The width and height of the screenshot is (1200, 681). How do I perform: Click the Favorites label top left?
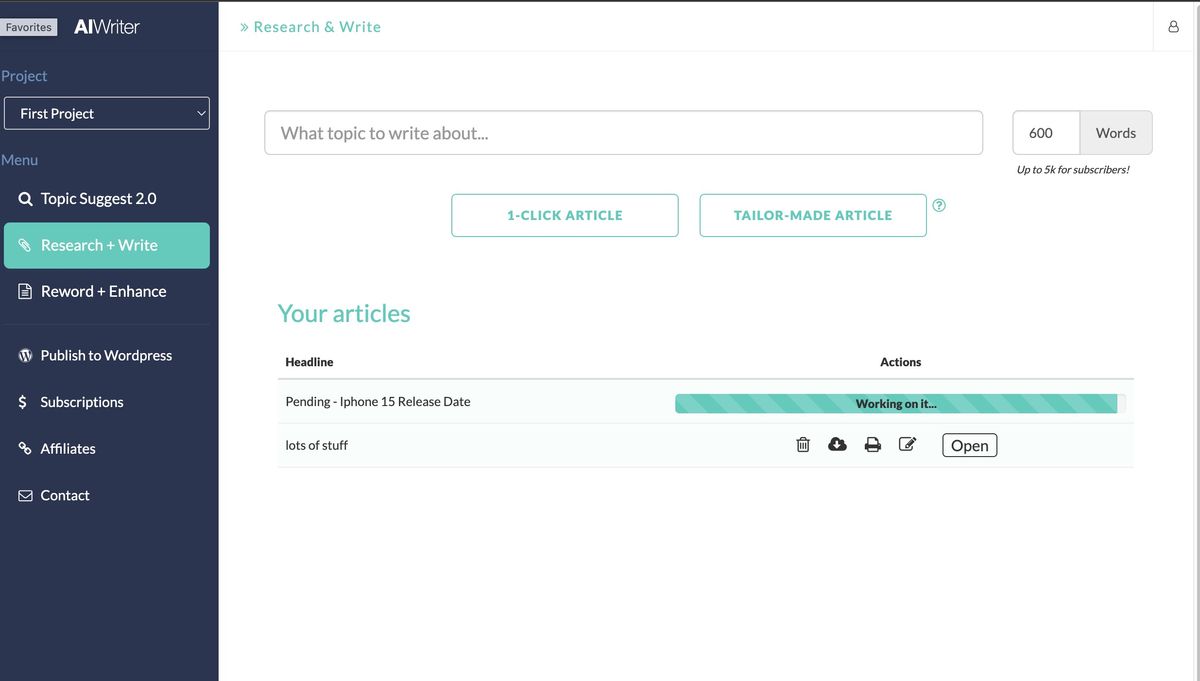[x=29, y=26]
